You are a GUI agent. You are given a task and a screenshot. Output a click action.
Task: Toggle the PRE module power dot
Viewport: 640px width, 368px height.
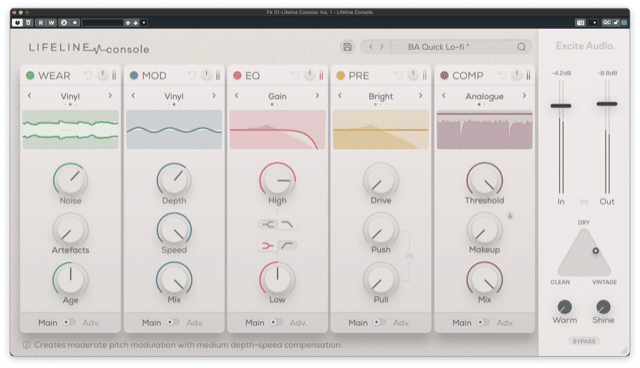[x=341, y=75]
